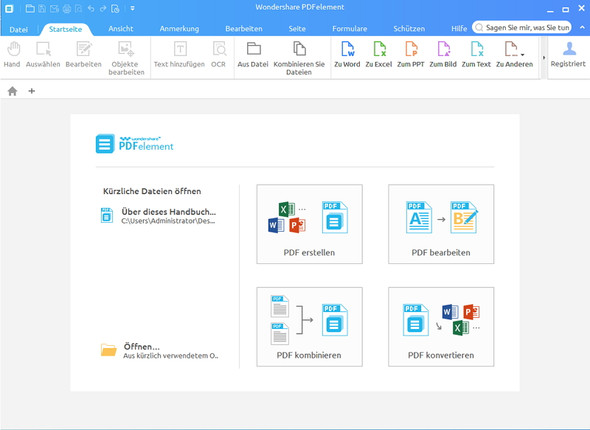
Task: Click the clock document icon in quick access bar
Action: pyautogui.click(x=115, y=9)
